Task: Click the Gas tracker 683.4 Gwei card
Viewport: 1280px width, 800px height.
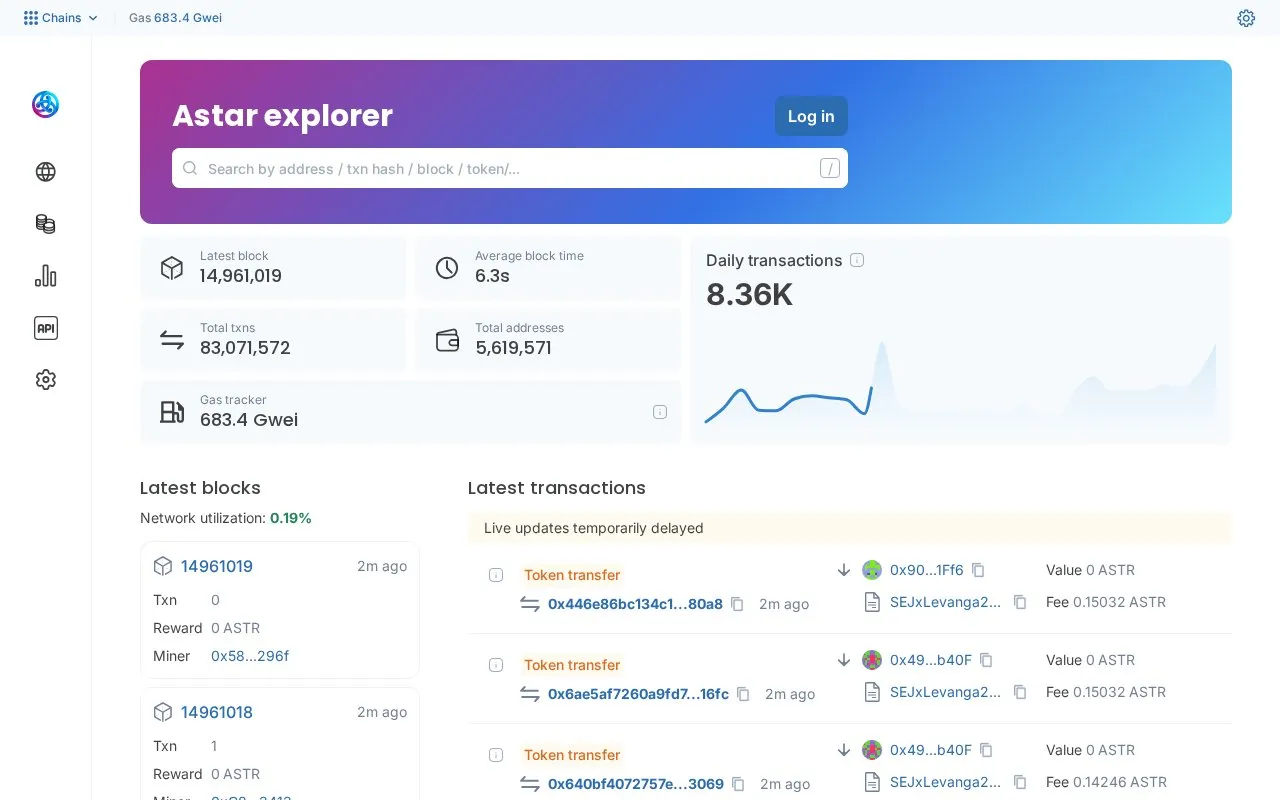Action: pos(410,411)
